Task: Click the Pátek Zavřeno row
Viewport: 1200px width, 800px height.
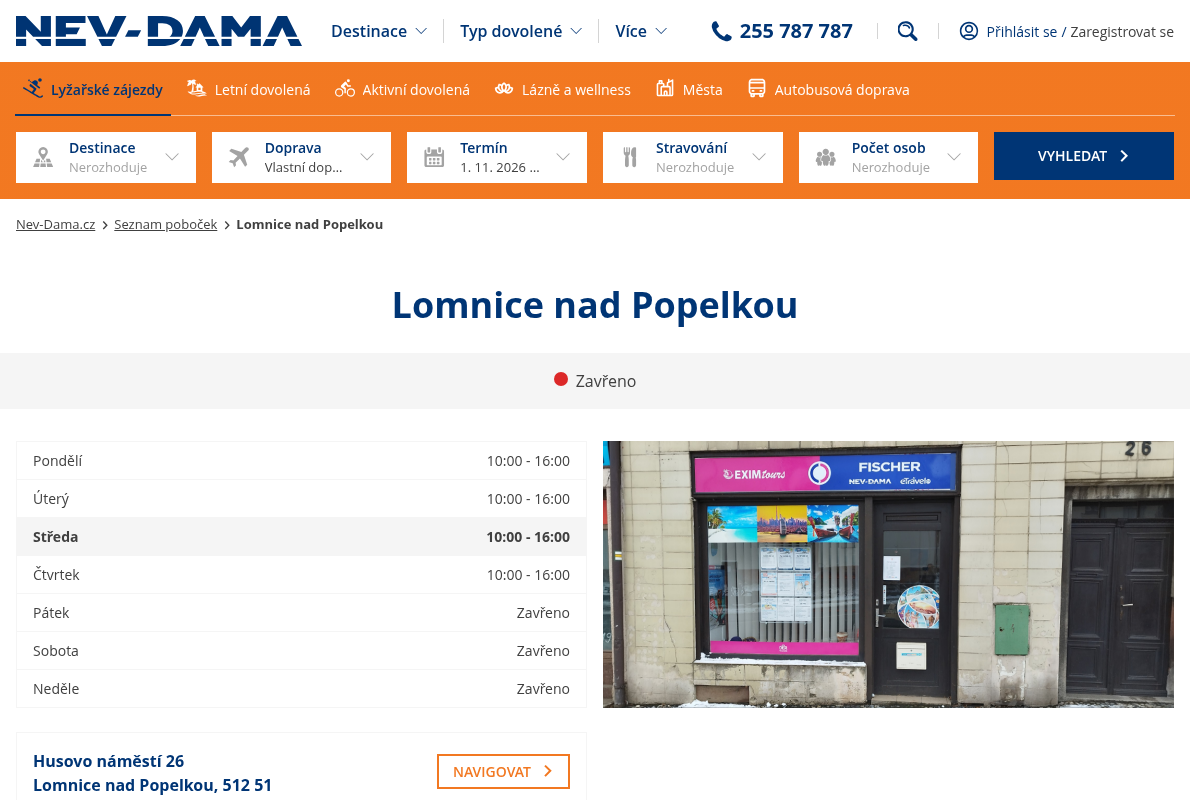Action: click(x=301, y=613)
